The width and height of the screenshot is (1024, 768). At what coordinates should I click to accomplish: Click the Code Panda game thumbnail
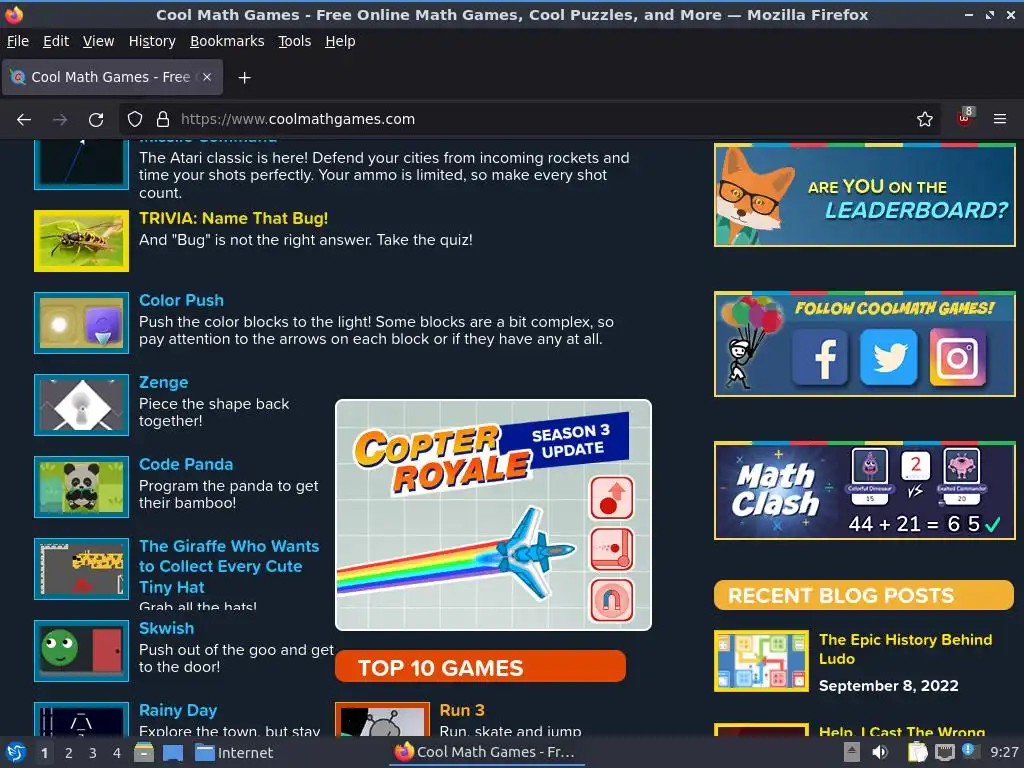click(x=82, y=487)
